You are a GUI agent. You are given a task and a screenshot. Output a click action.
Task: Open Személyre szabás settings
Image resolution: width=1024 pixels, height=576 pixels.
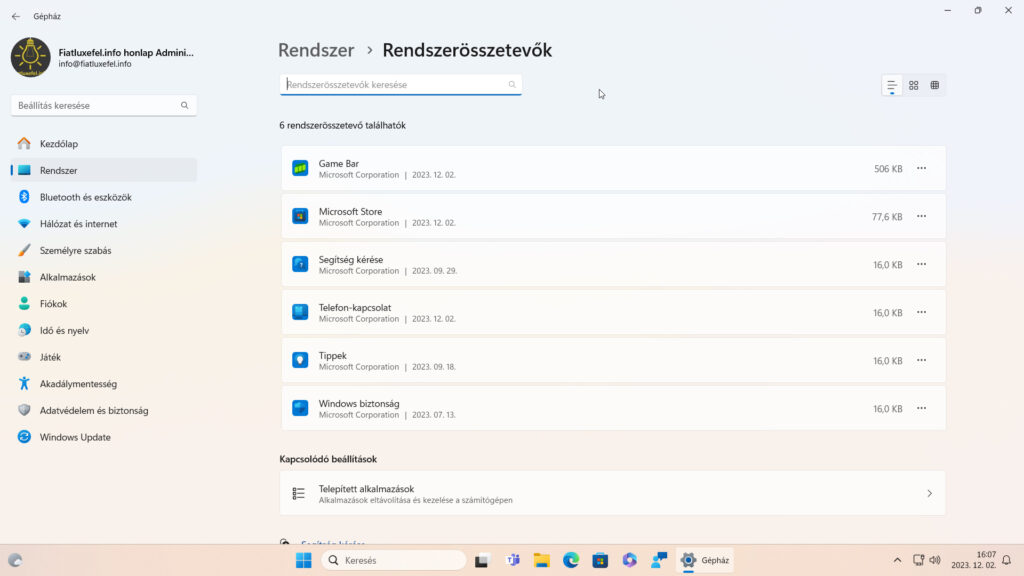pyautogui.click(x=104, y=251)
